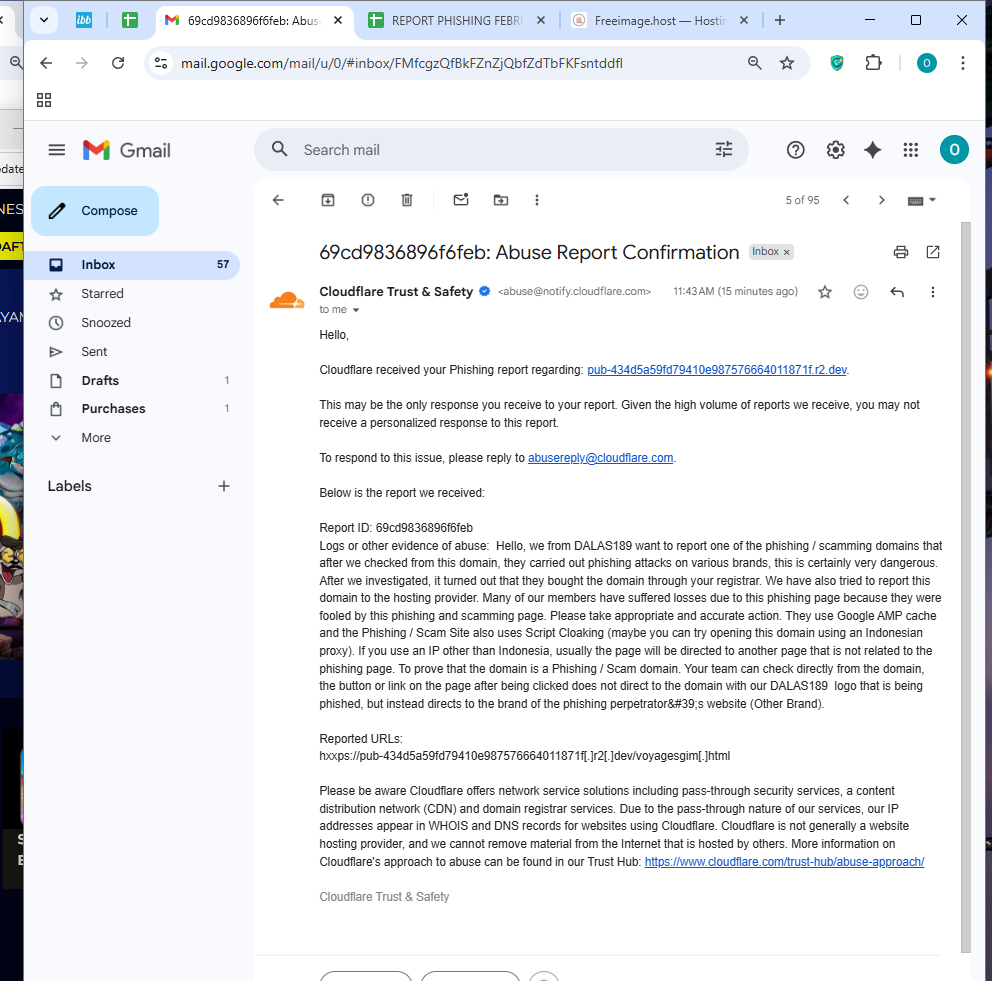992x981 pixels.
Task: Click Cloudflare sender avatar logo
Action: [287, 300]
